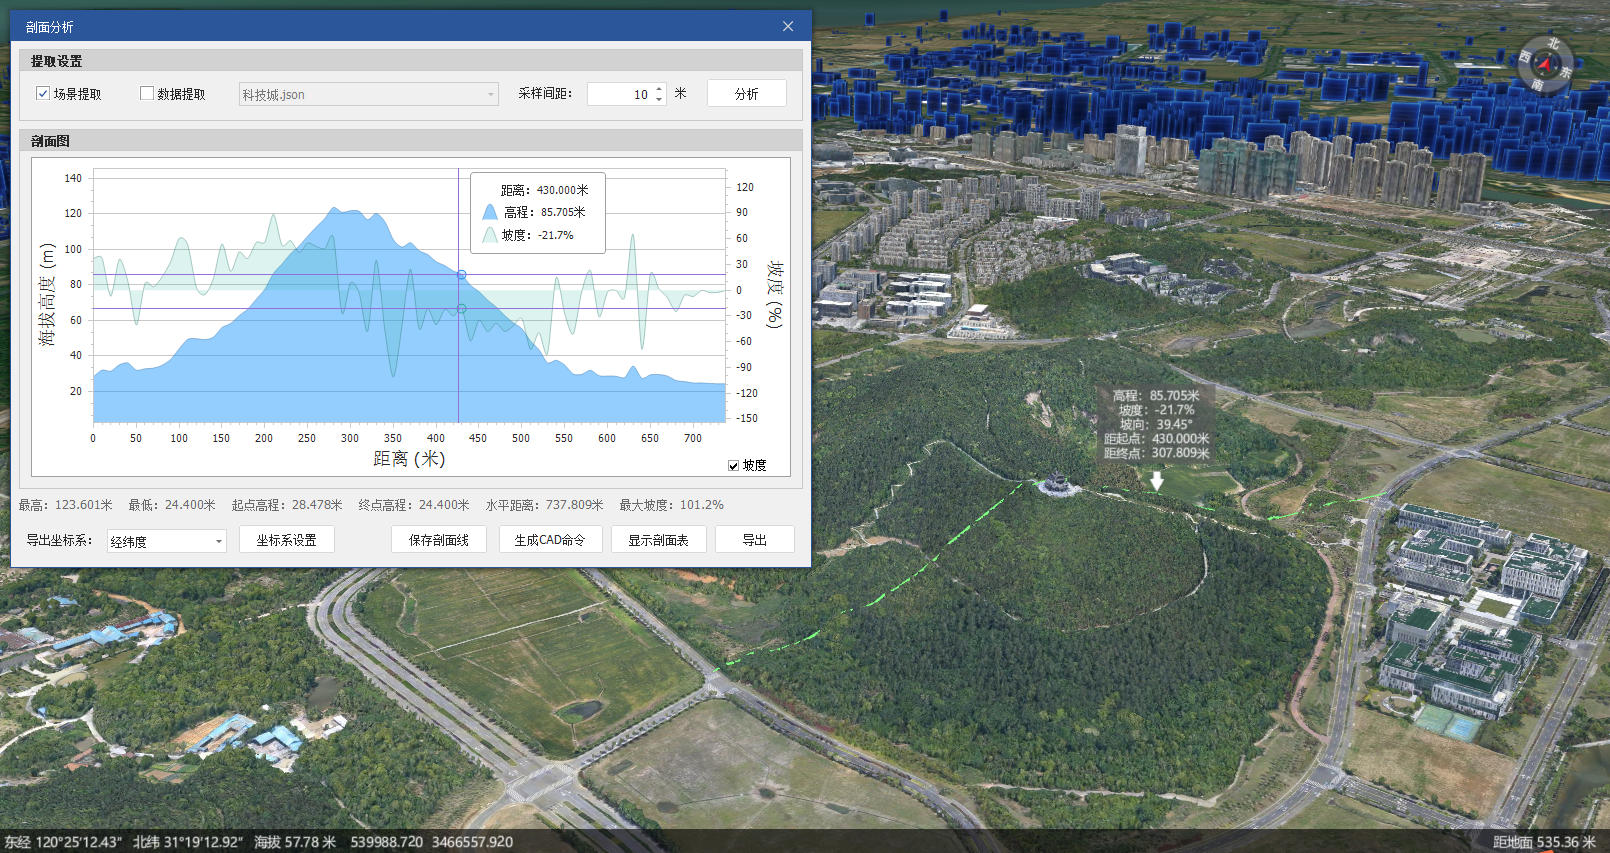
Task: Click 保存剖面线 button
Action: click(x=439, y=540)
